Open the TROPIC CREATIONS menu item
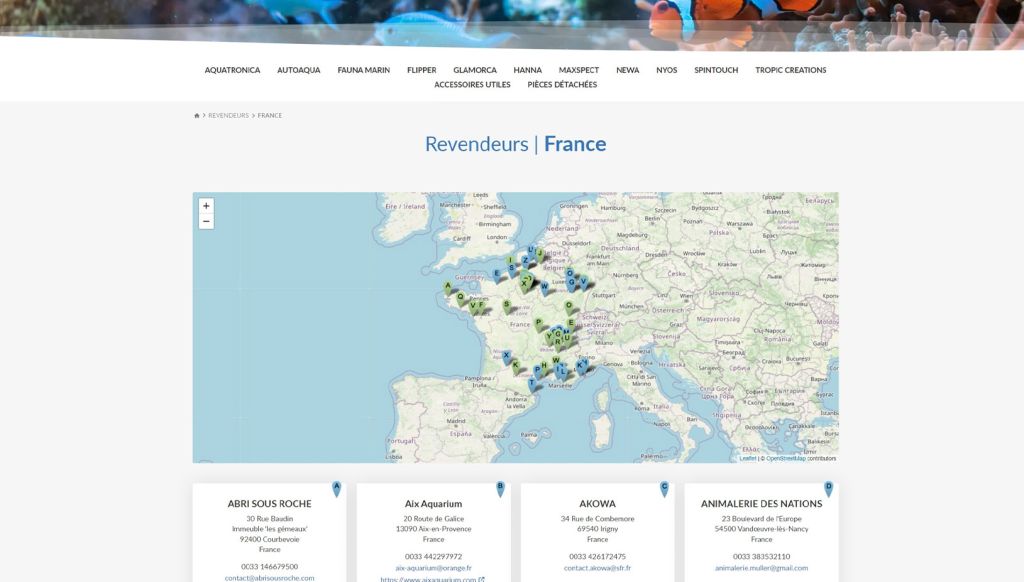The height and width of the screenshot is (582, 1024). click(791, 70)
